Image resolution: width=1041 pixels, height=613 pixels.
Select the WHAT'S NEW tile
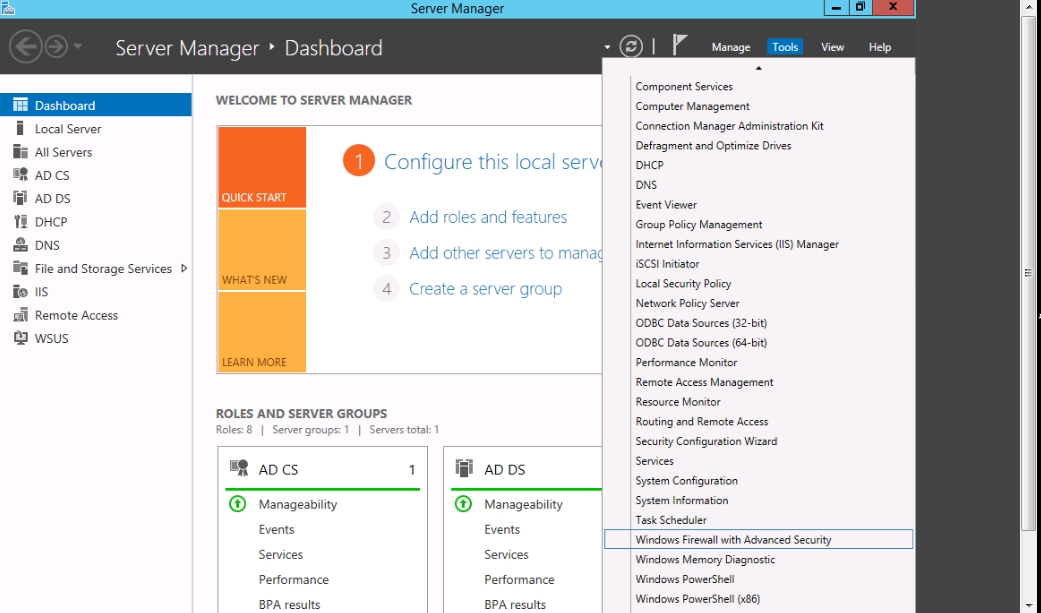(x=261, y=250)
